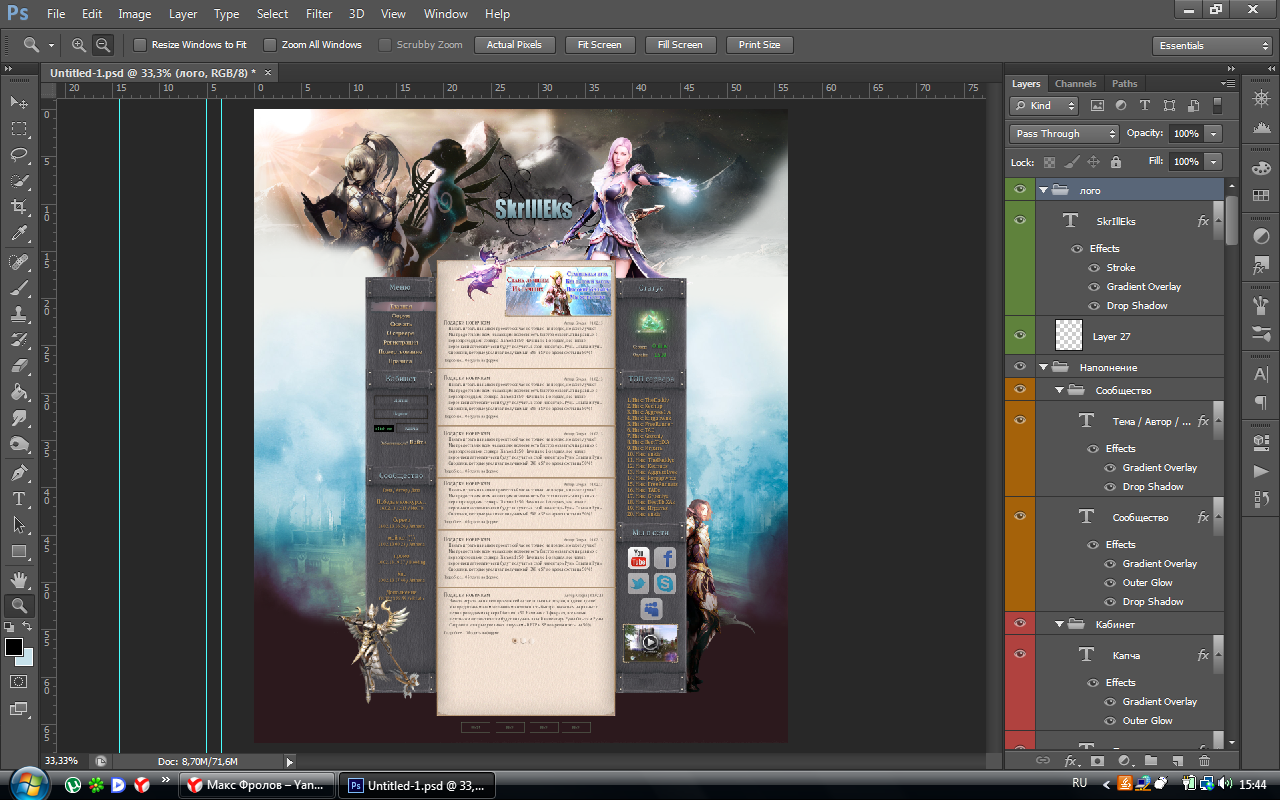Collapse the Сообщество group folder

click(x=1059, y=390)
